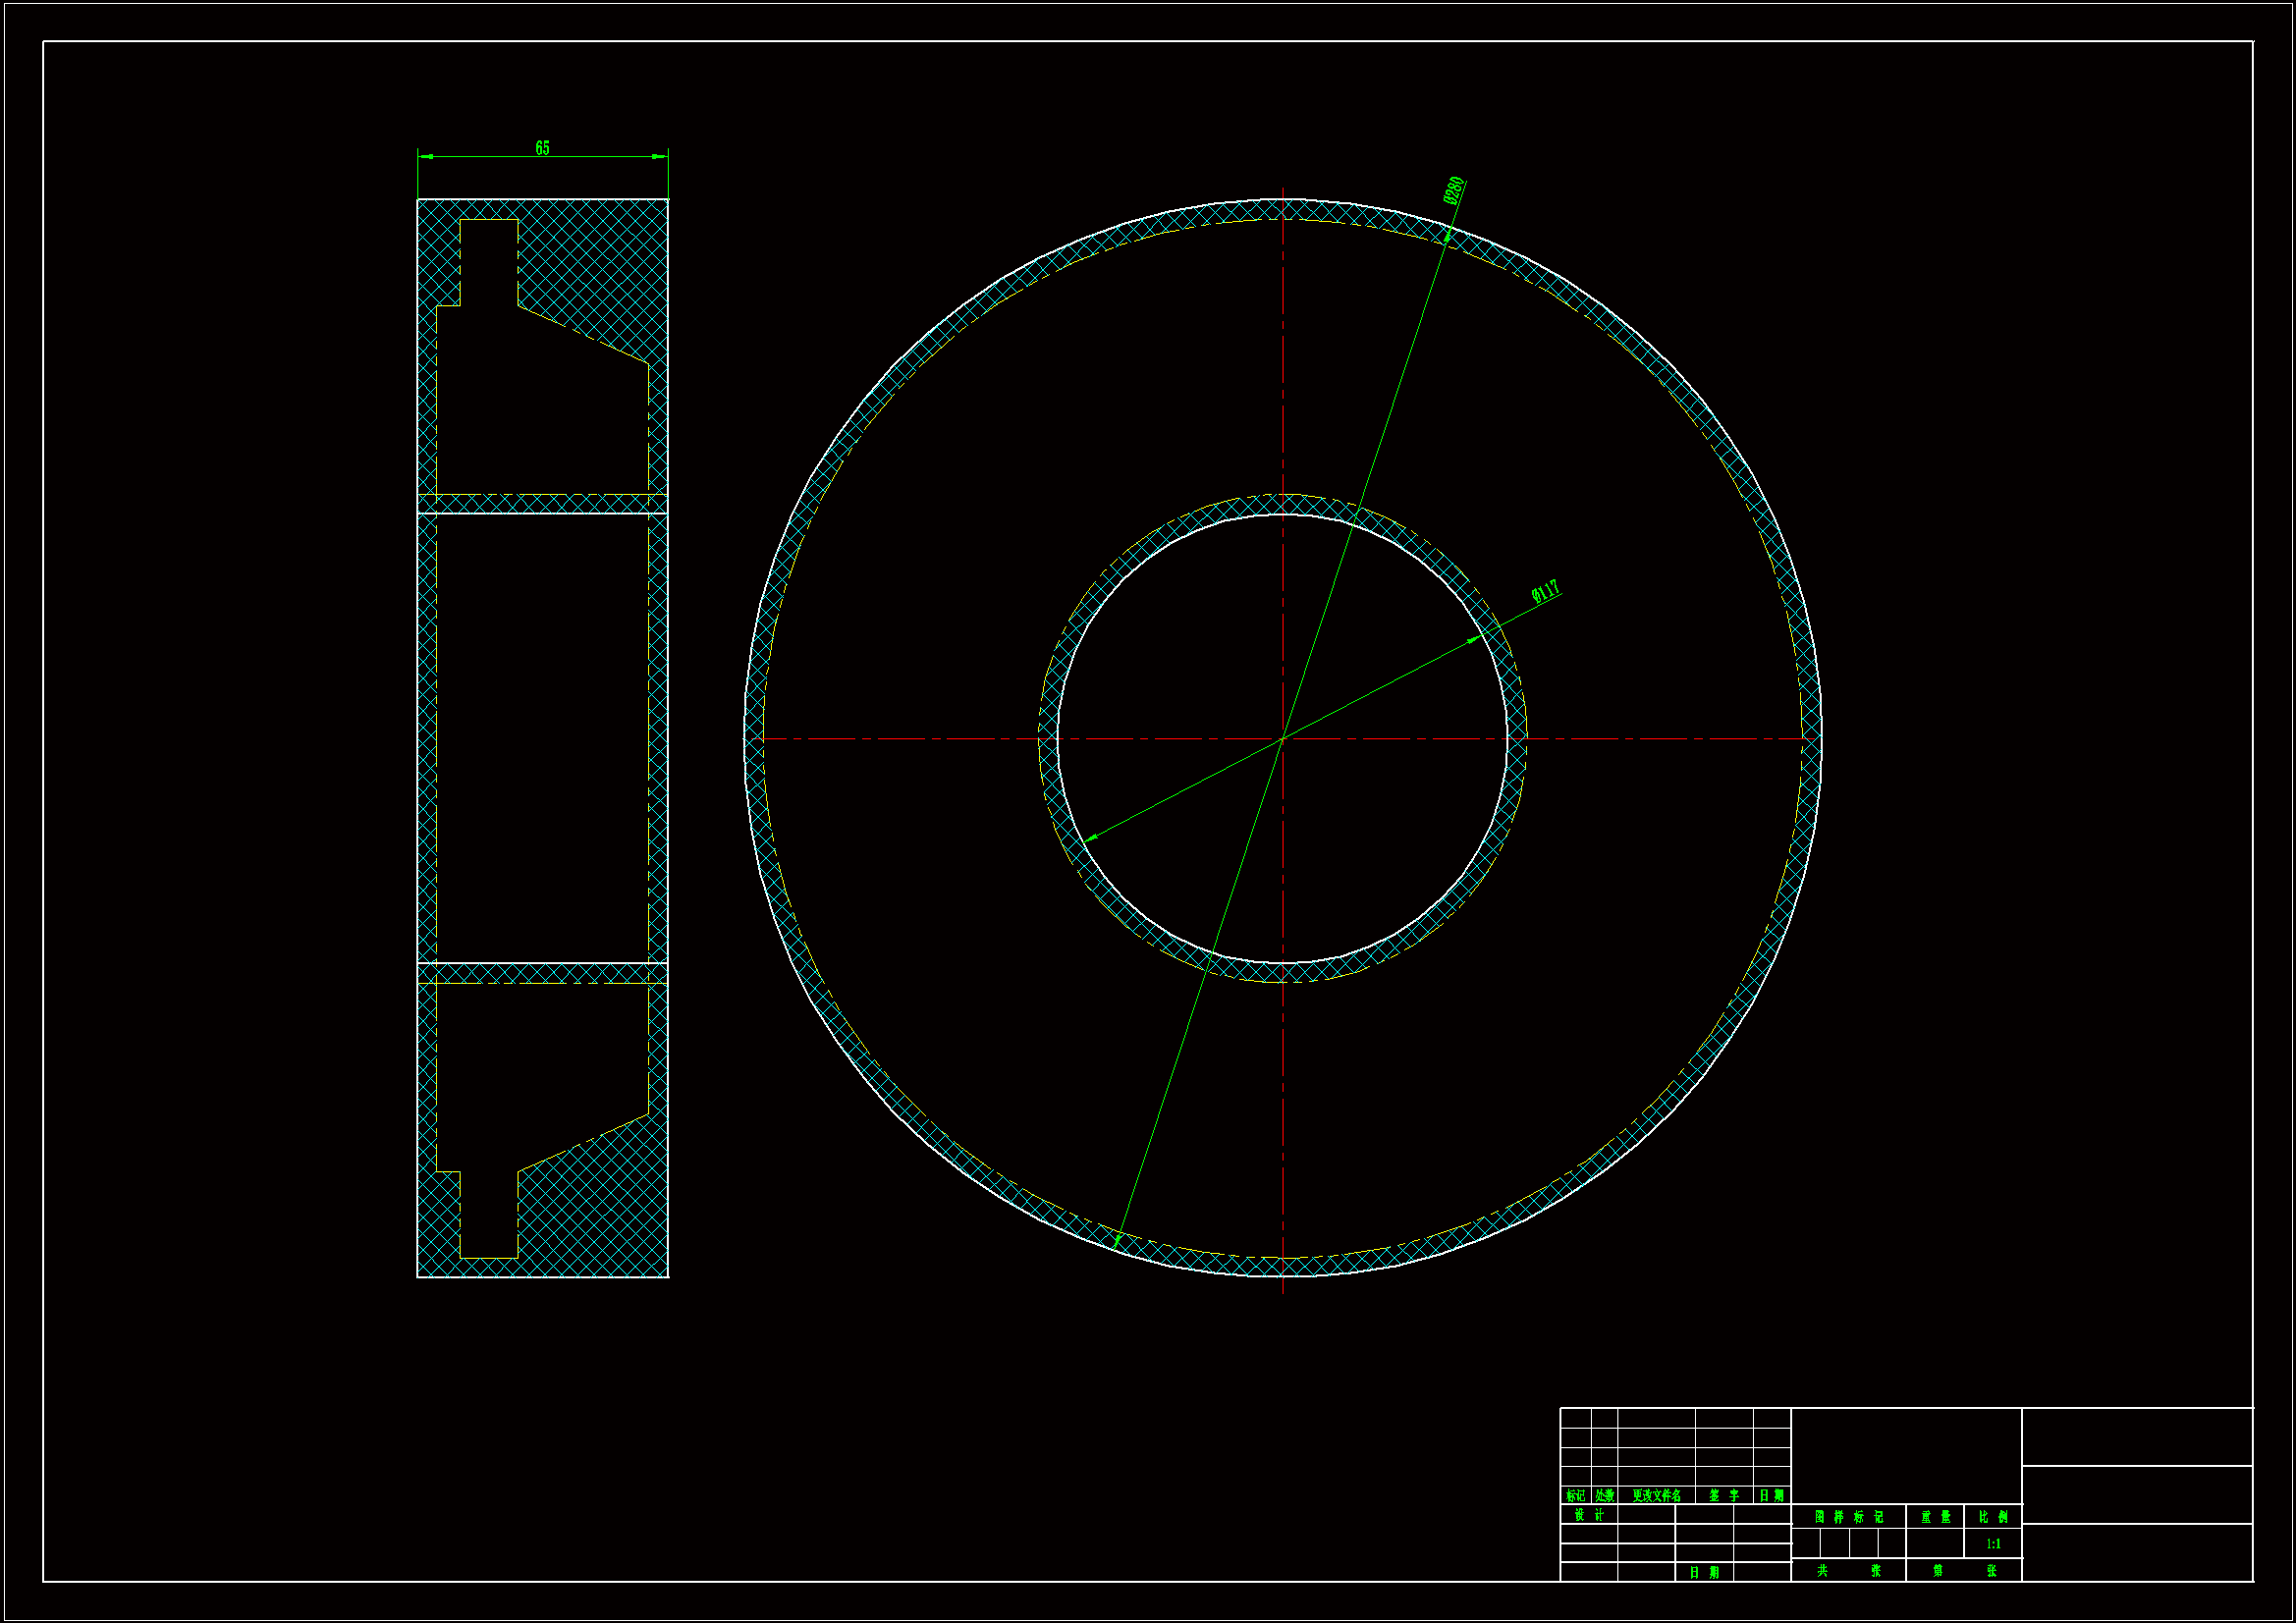Select the 签字 signature column header
The width and height of the screenshot is (2296, 1623).
[x=1724, y=1496]
